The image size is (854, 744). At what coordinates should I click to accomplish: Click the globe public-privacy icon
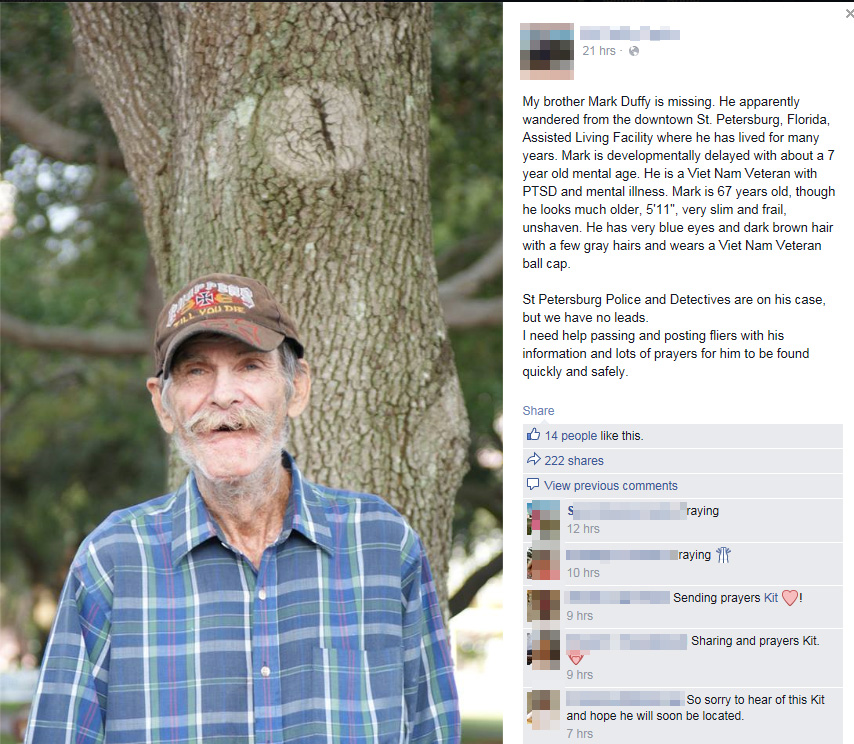coord(633,51)
